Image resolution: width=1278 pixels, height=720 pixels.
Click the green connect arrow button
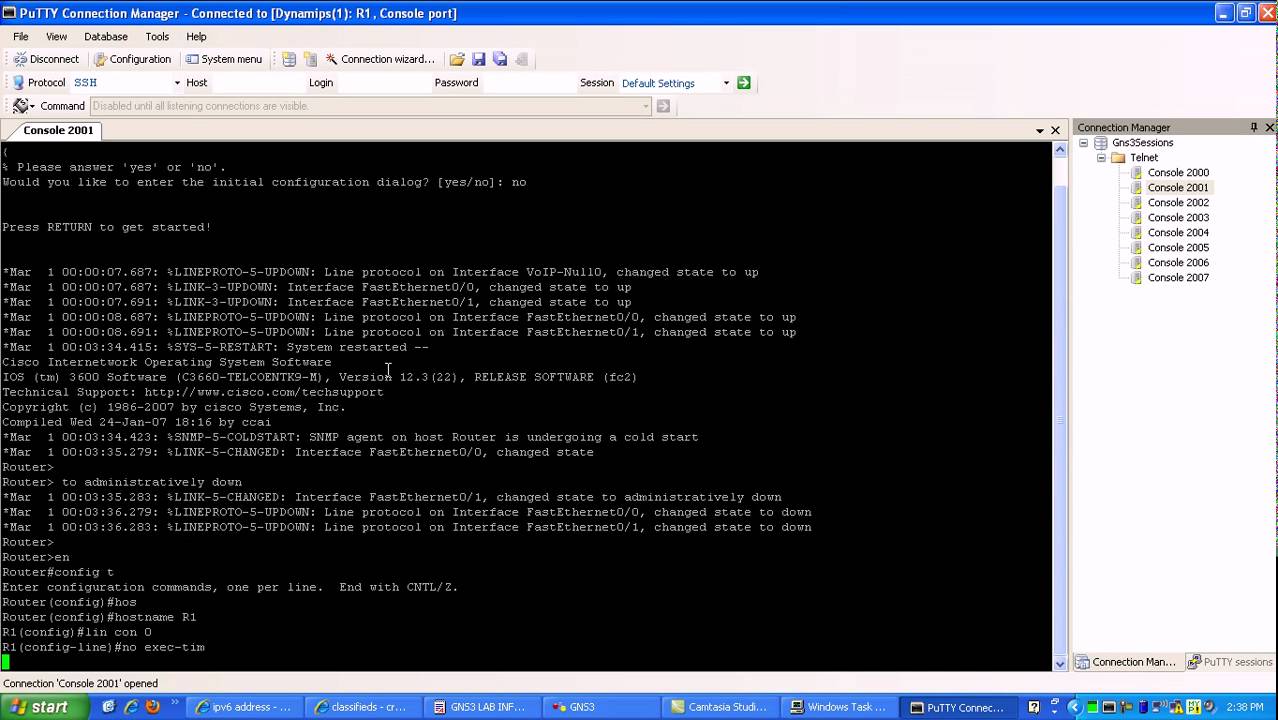click(x=744, y=83)
